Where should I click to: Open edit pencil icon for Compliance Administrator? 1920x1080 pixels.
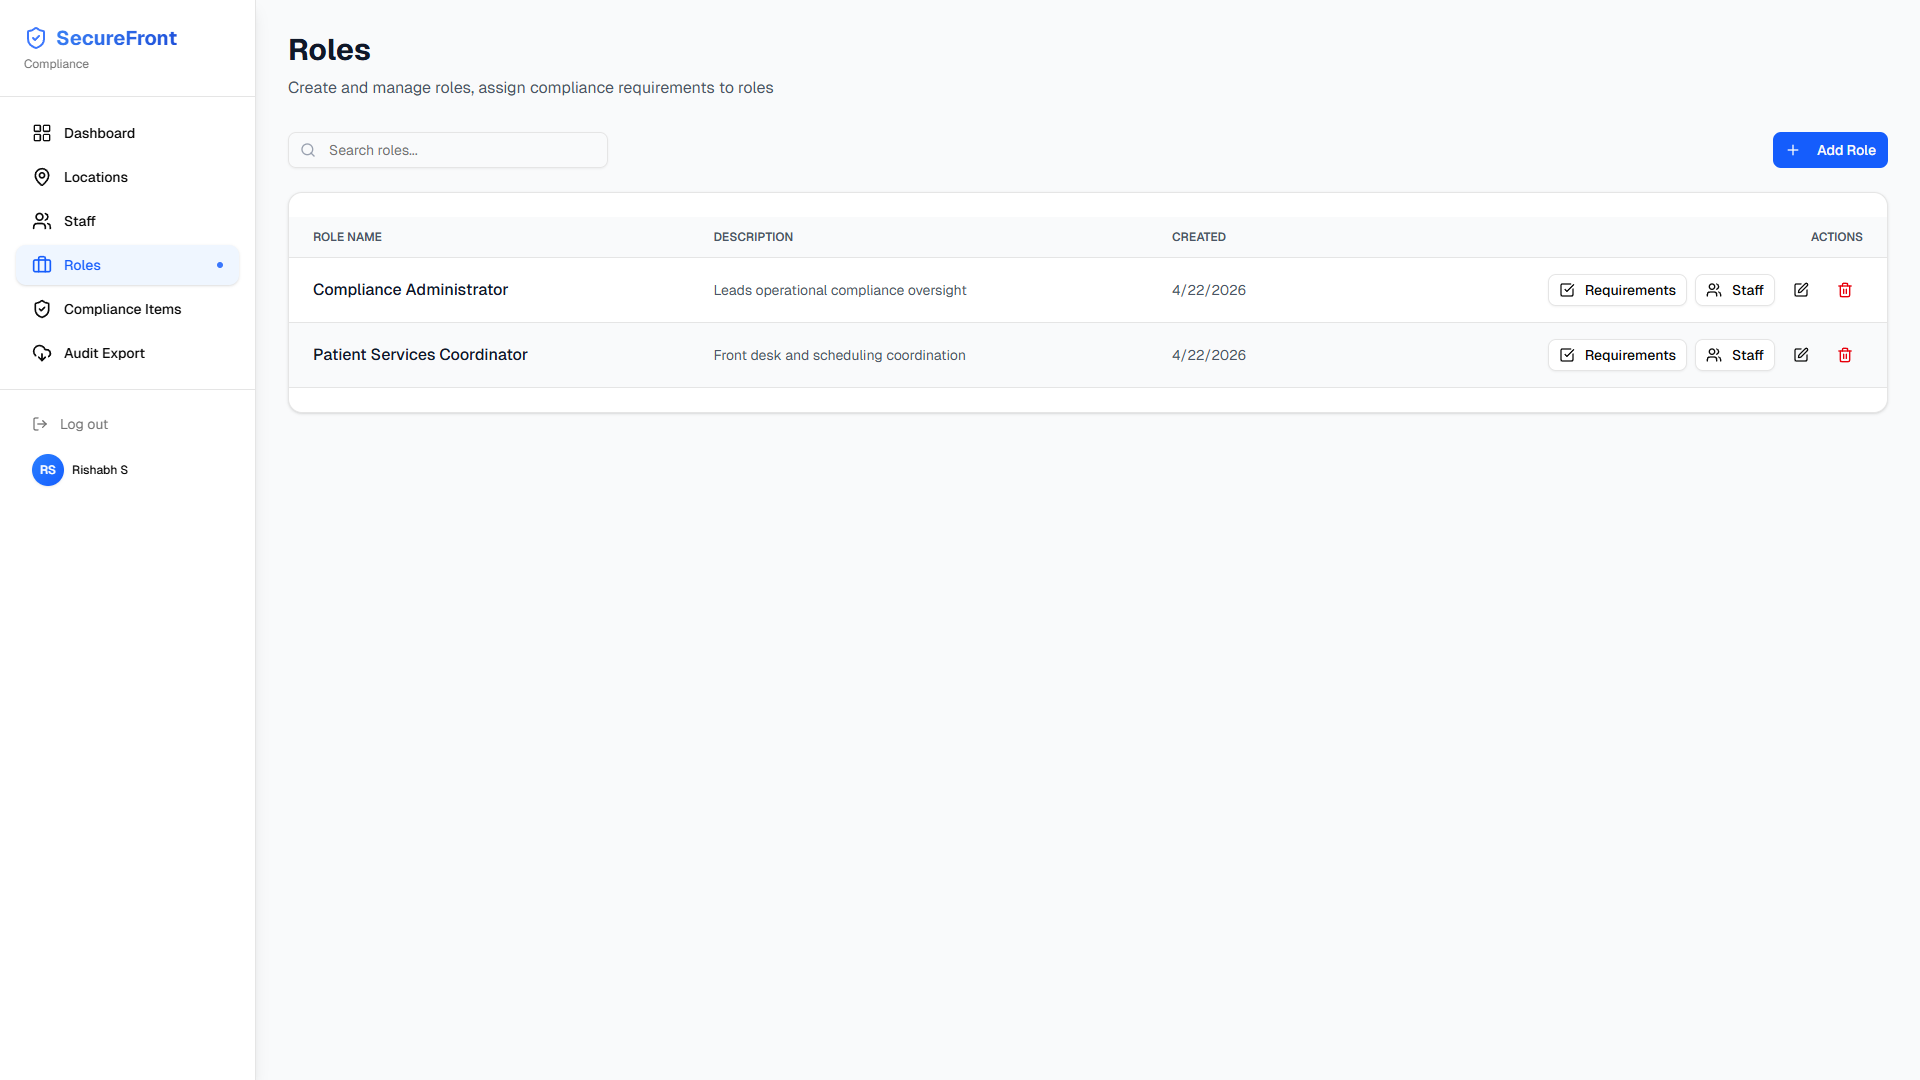[1800, 290]
